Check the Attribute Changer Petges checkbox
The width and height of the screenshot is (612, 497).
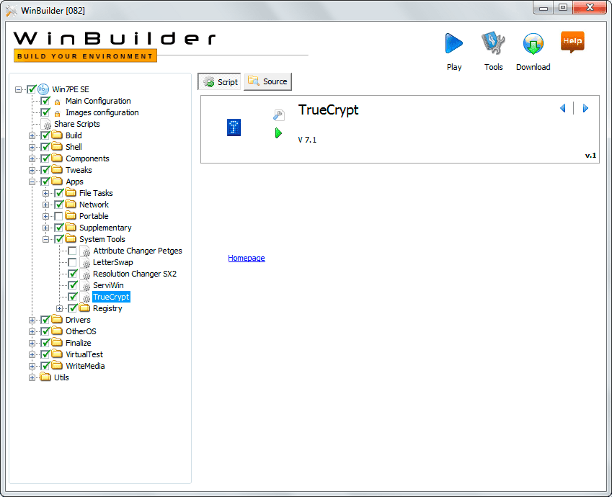click(72, 251)
